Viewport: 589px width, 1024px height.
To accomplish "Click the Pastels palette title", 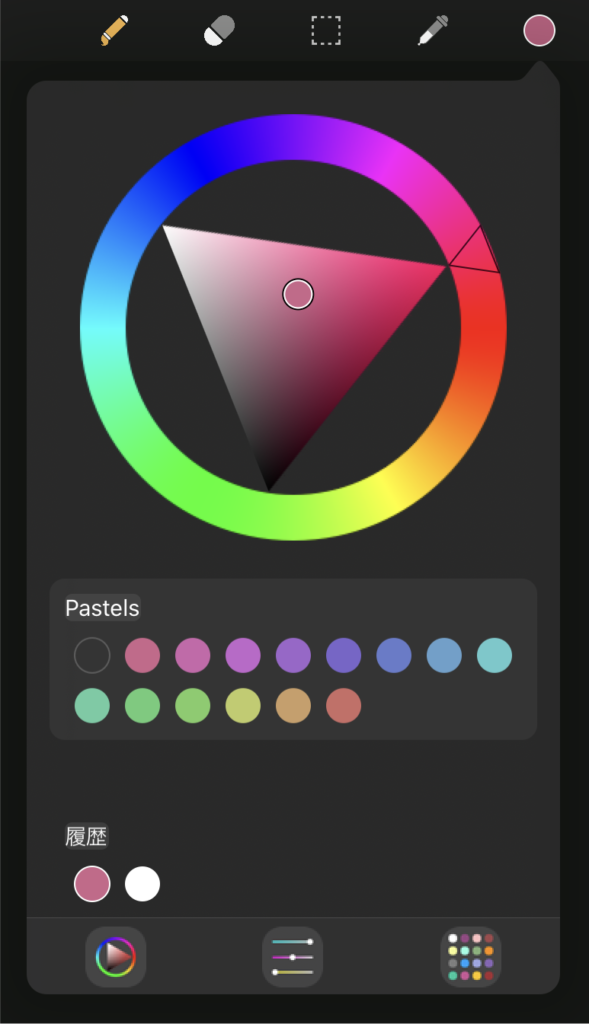I will [x=103, y=608].
